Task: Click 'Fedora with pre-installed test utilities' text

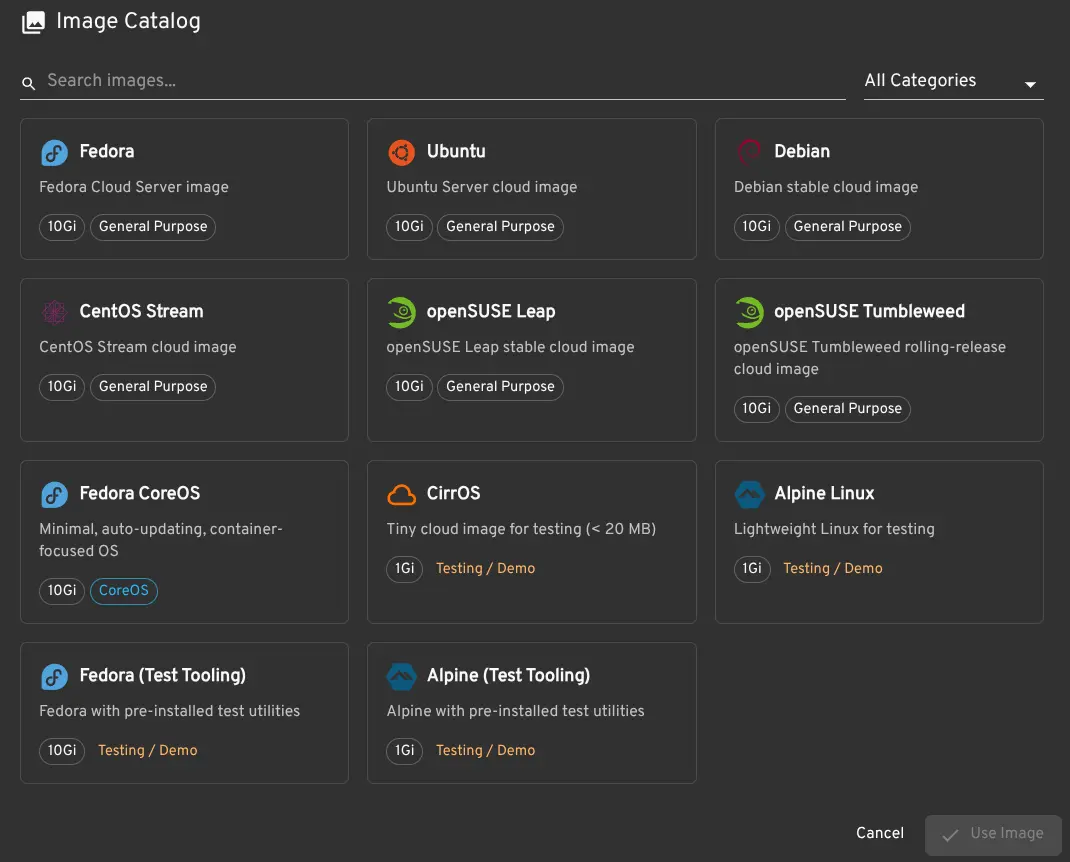Action: [169, 711]
